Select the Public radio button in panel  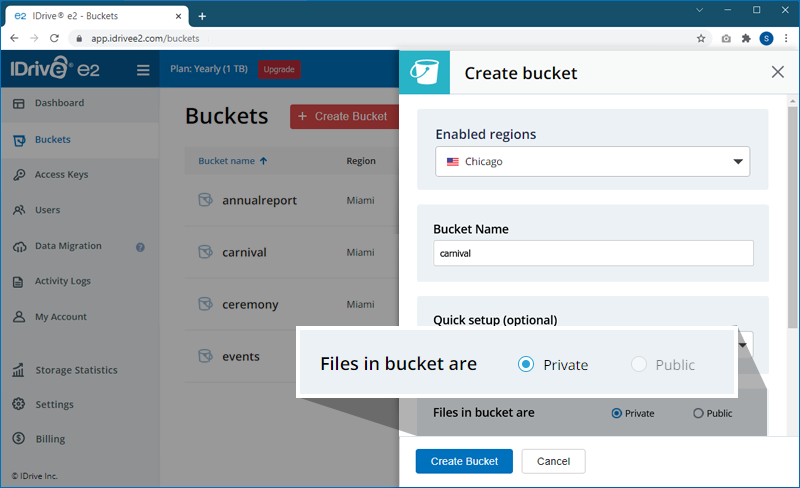point(698,413)
